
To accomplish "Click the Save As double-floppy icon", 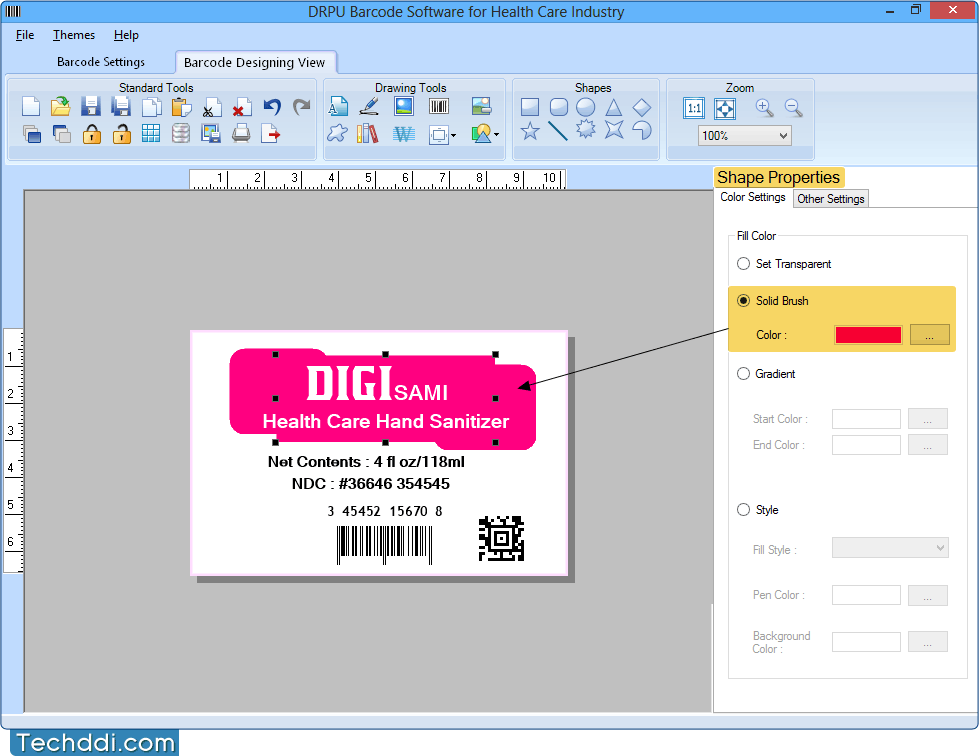I will 121,107.
